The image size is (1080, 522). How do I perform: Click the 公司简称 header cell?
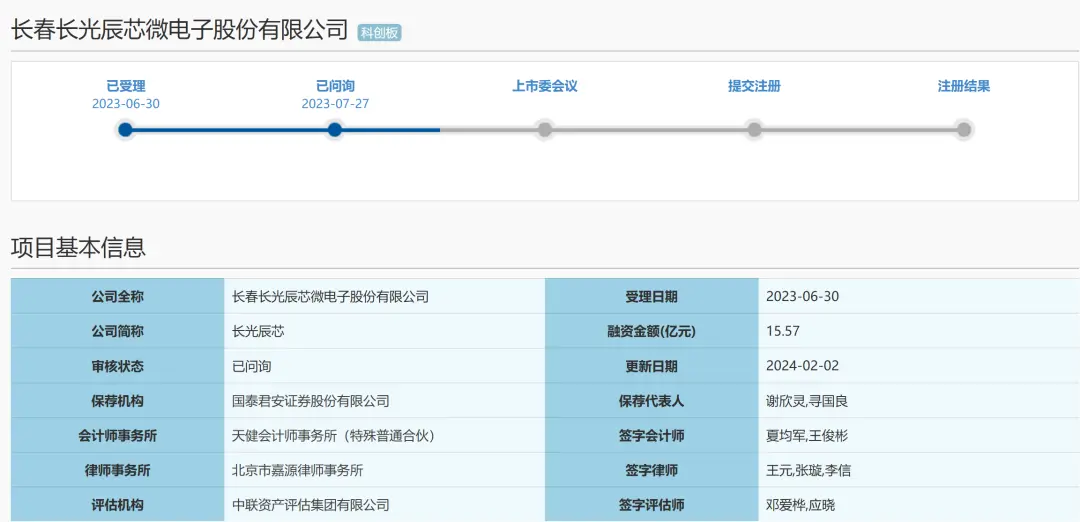pyautogui.click(x=118, y=331)
